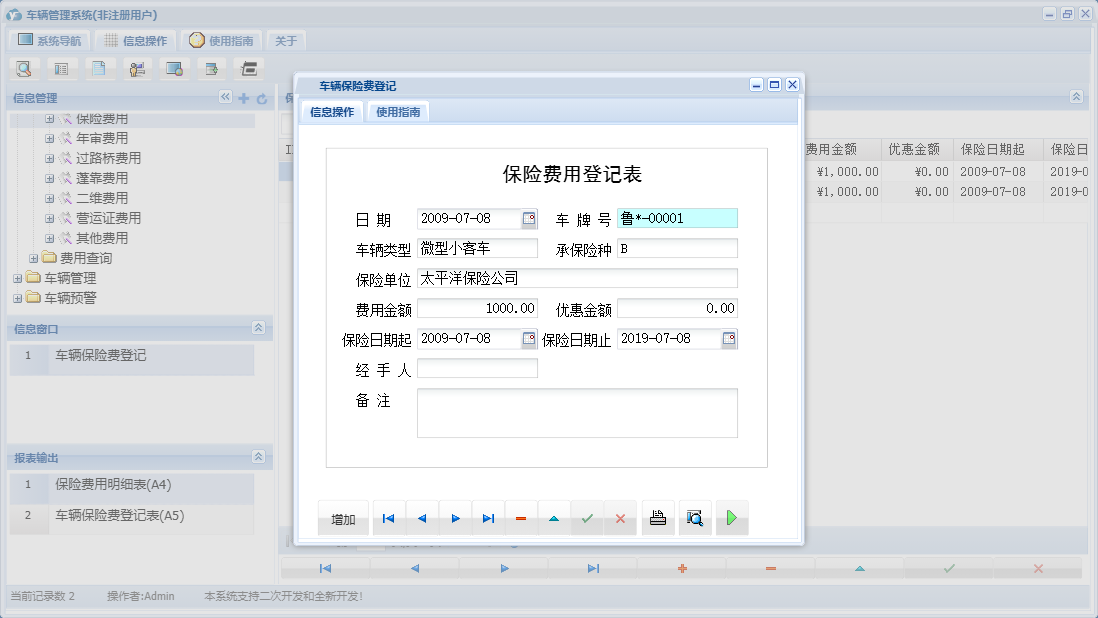The height and width of the screenshot is (618, 1098).
Task: Click the green run arrow in the dialog
Action: [x=732, y=518]
